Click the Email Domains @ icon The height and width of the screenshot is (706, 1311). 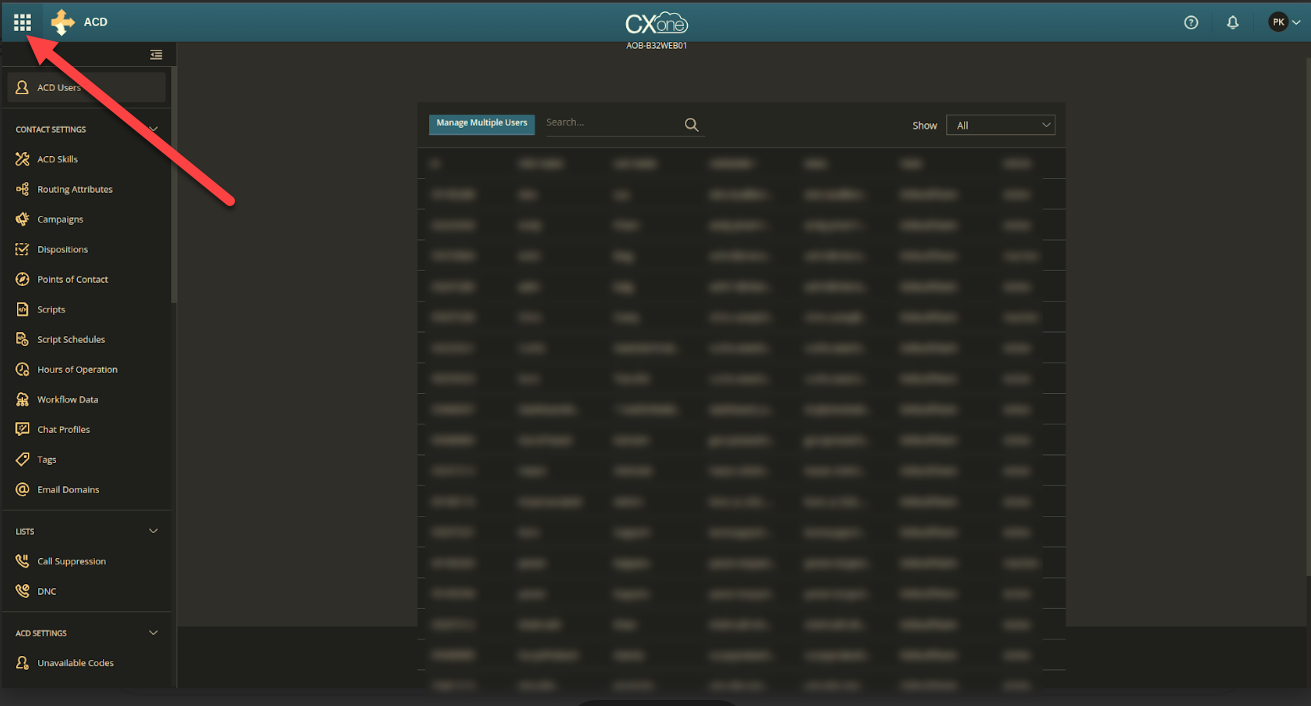(21, 489)
